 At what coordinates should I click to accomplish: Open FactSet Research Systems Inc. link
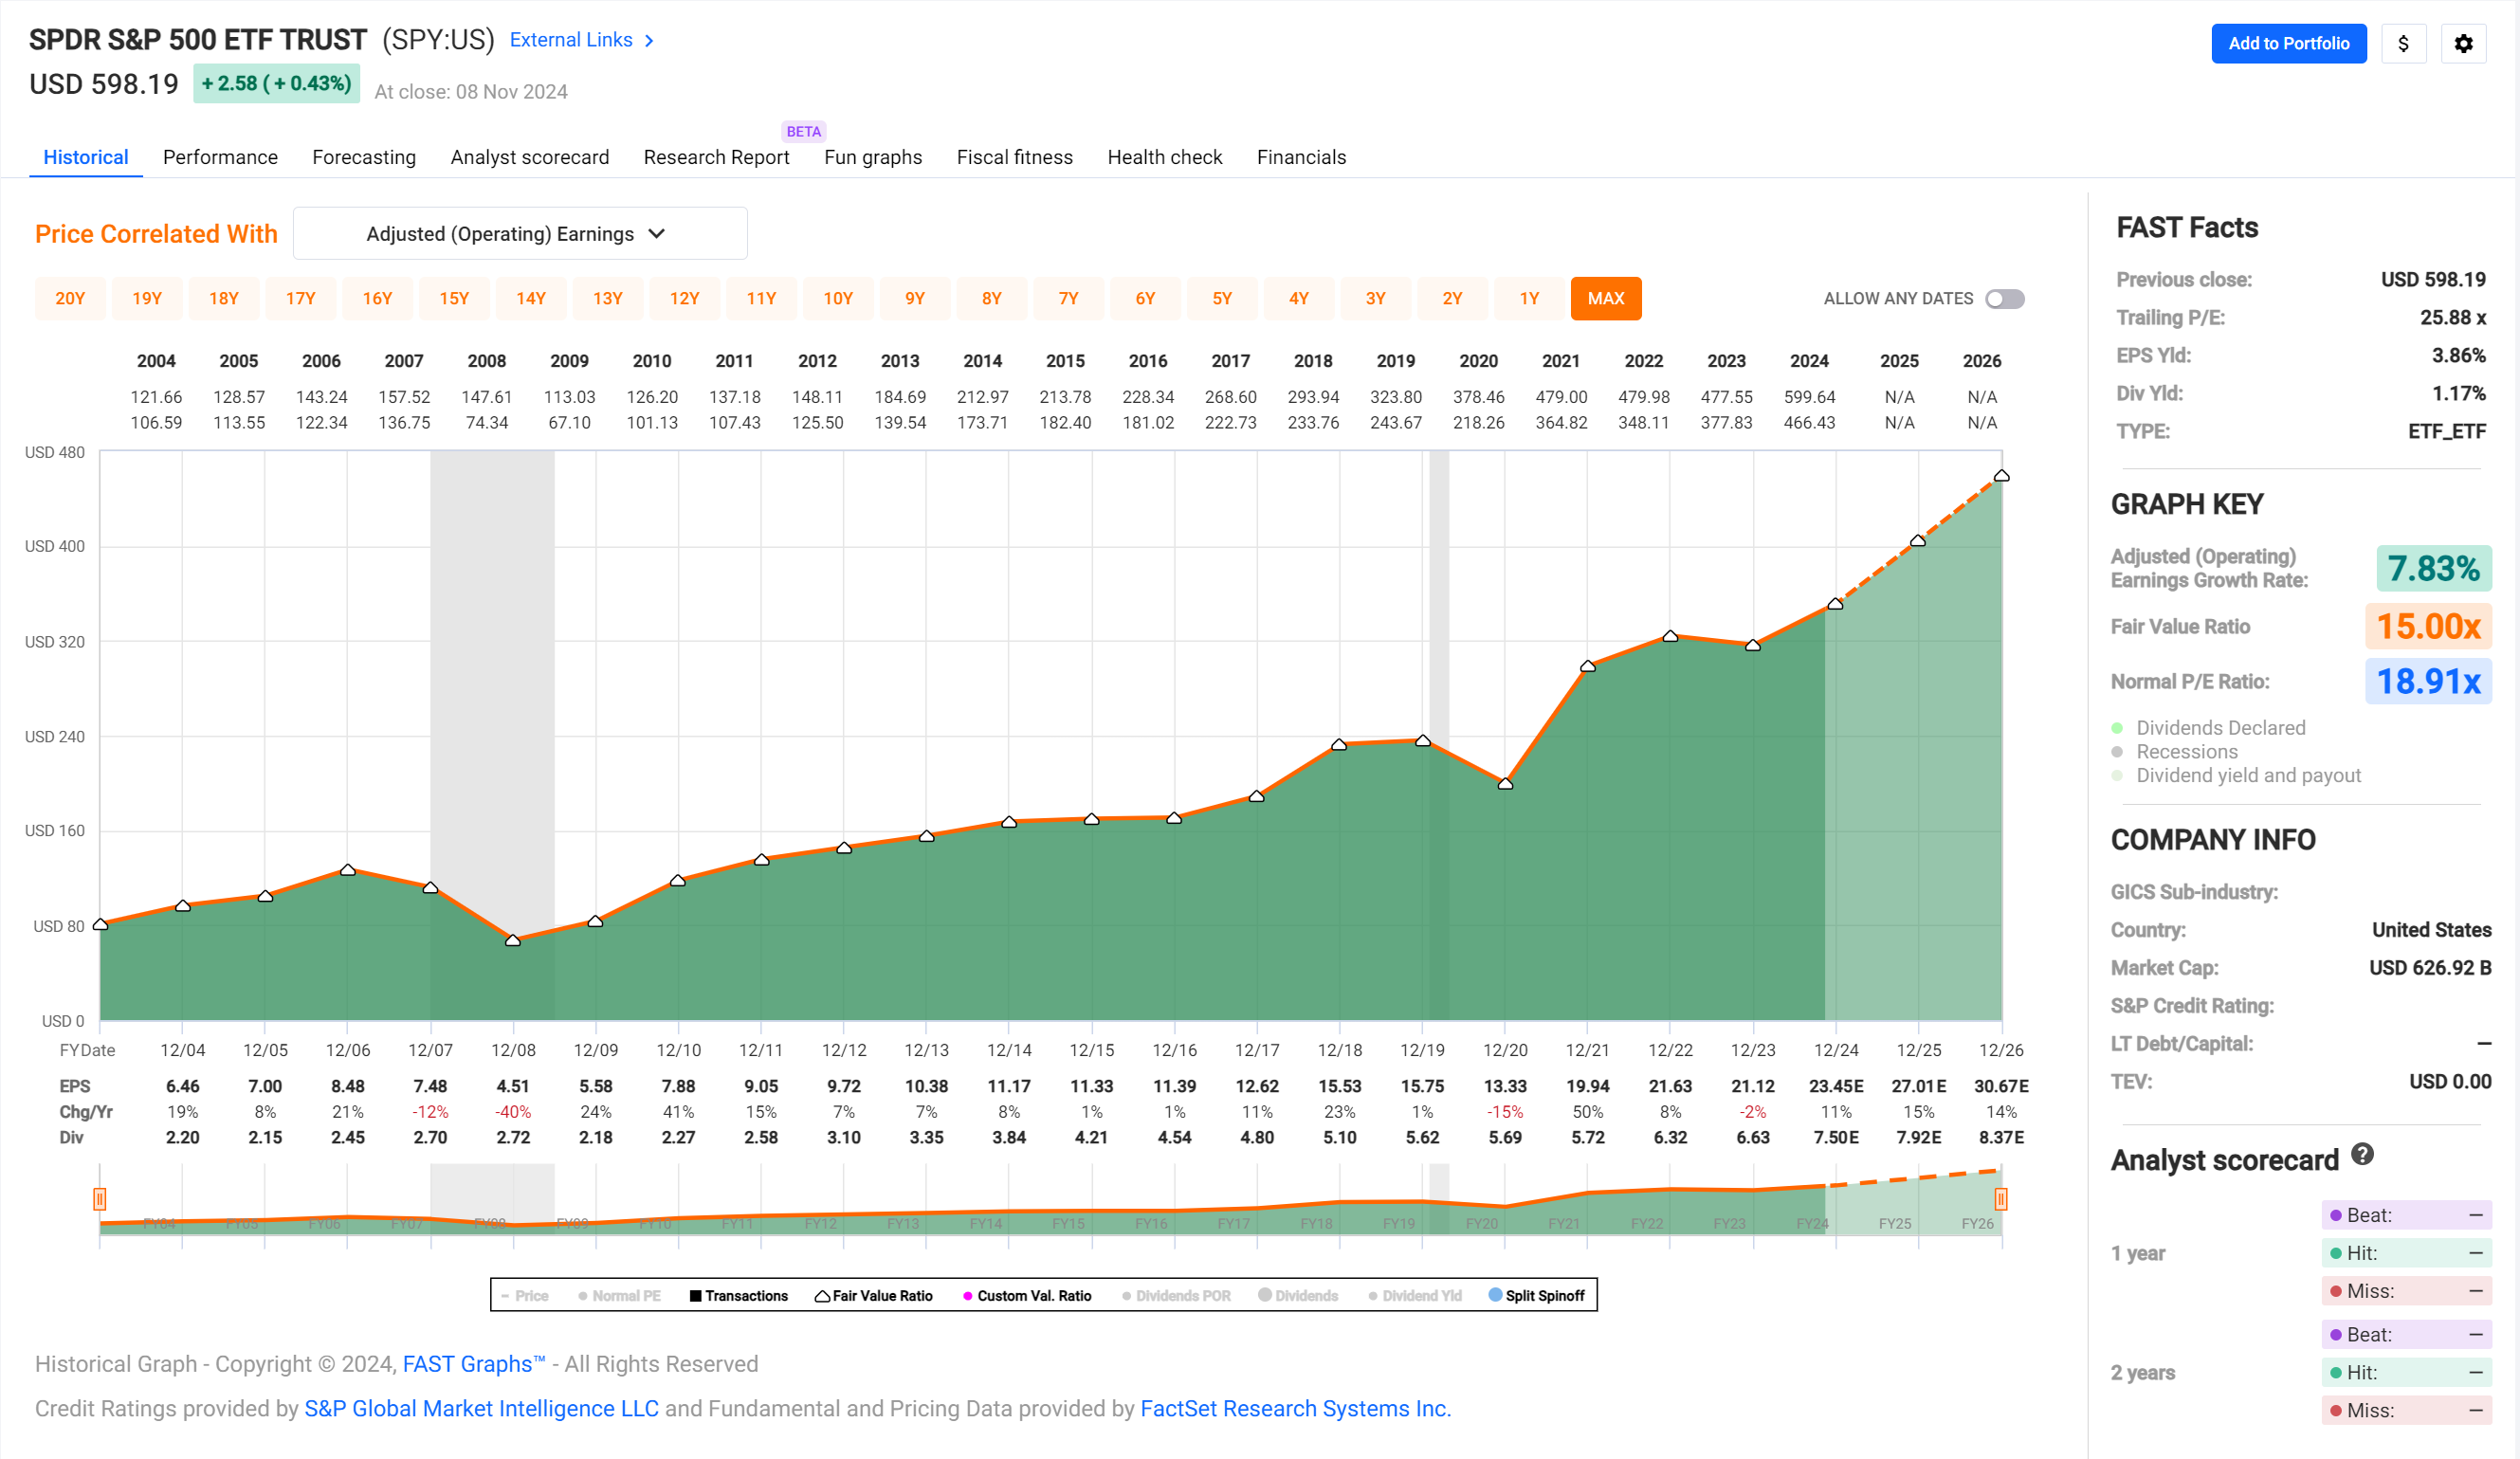[1295, 1409]
